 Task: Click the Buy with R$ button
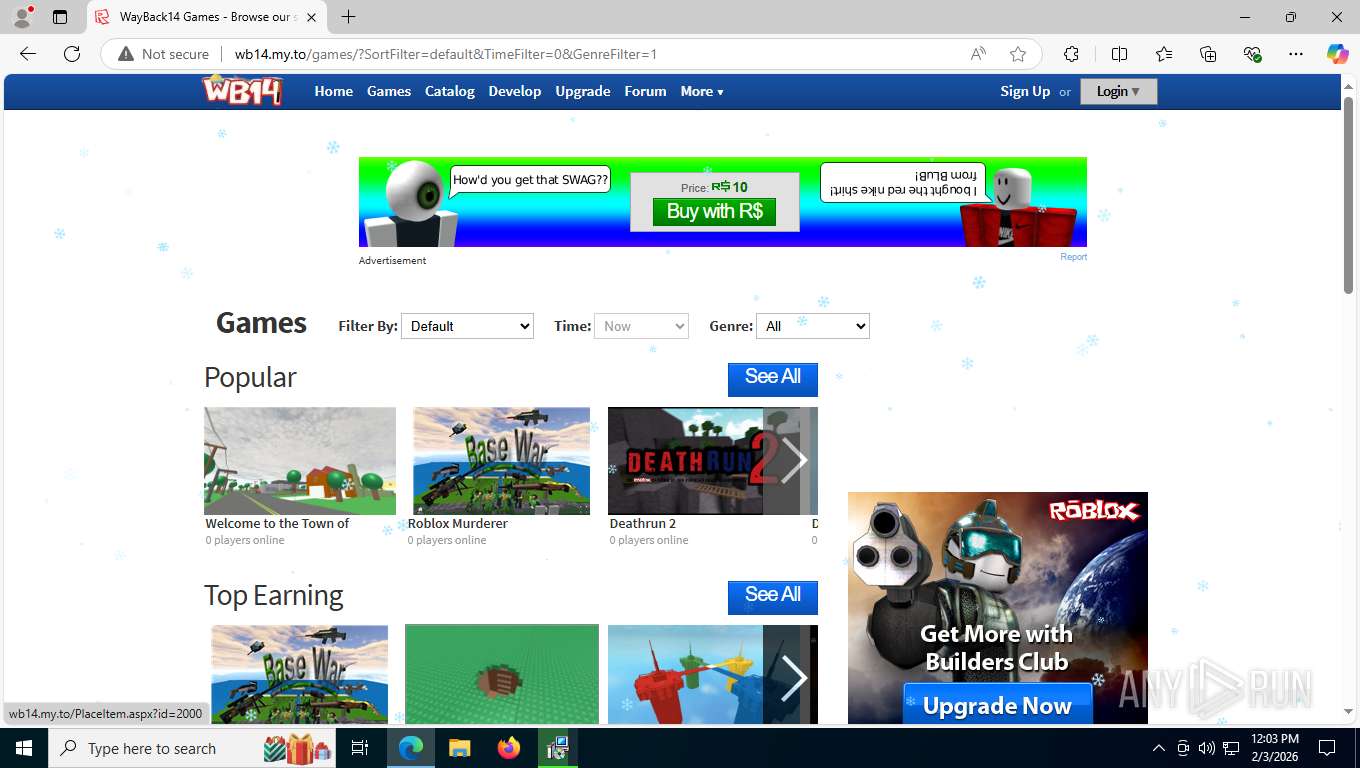pyautogui.click(x=714, y=211)
